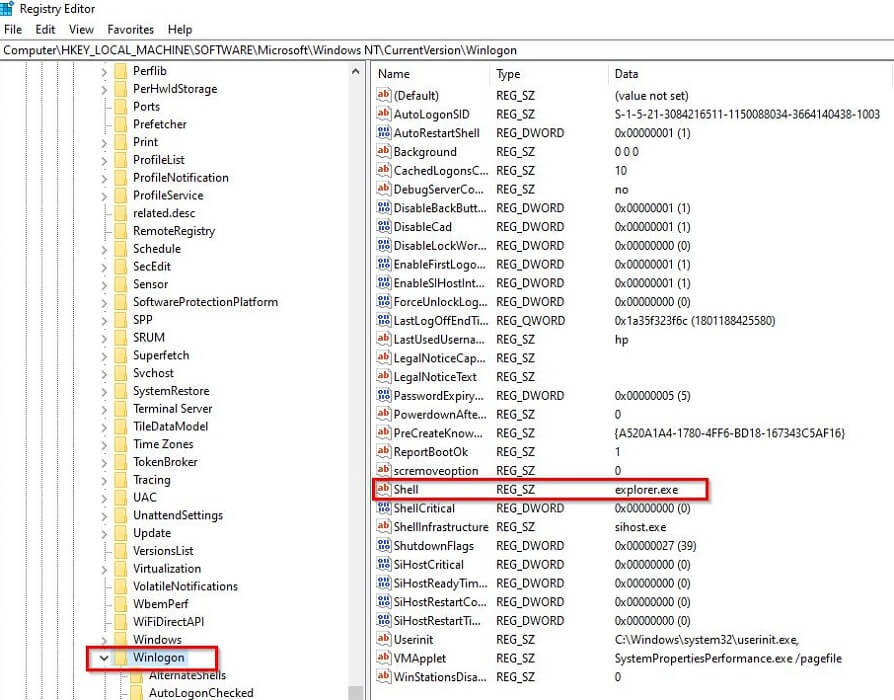Click the string icon next to VMApplet
Screen dimensions: 894x700
(x=382, y=658)
